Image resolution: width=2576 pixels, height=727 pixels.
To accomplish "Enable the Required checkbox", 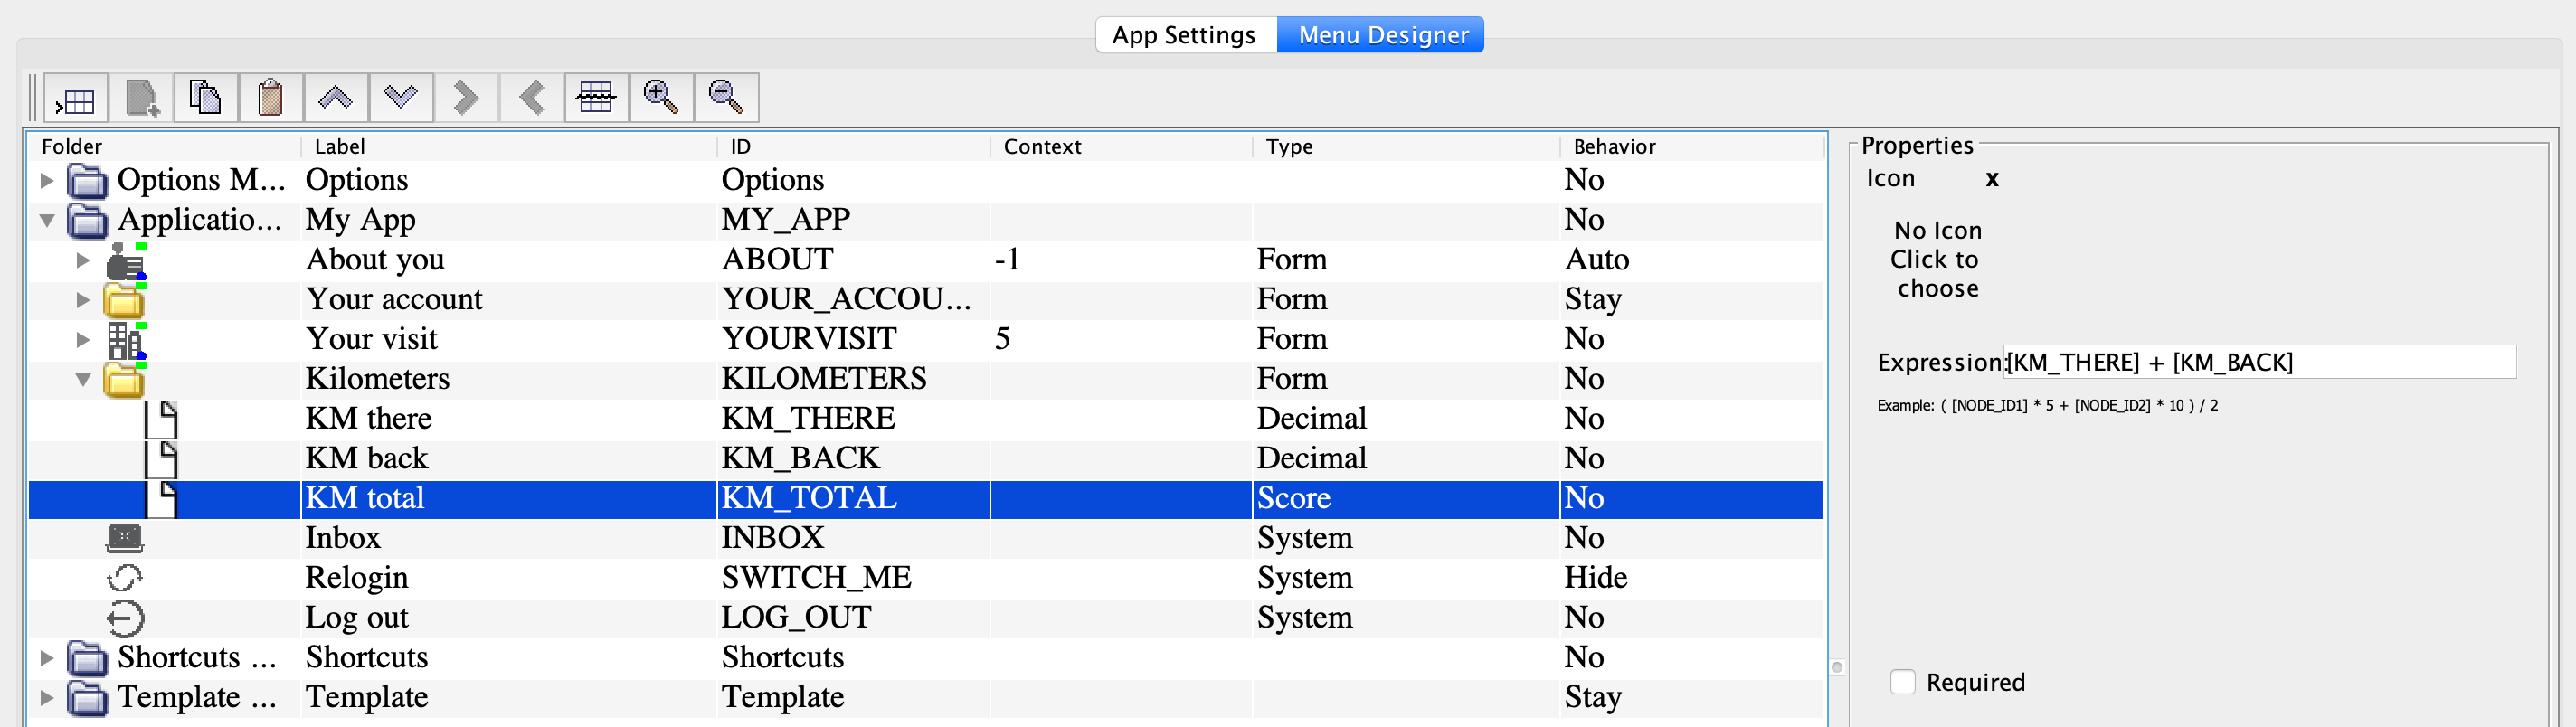I will (x=1902, y=682).
